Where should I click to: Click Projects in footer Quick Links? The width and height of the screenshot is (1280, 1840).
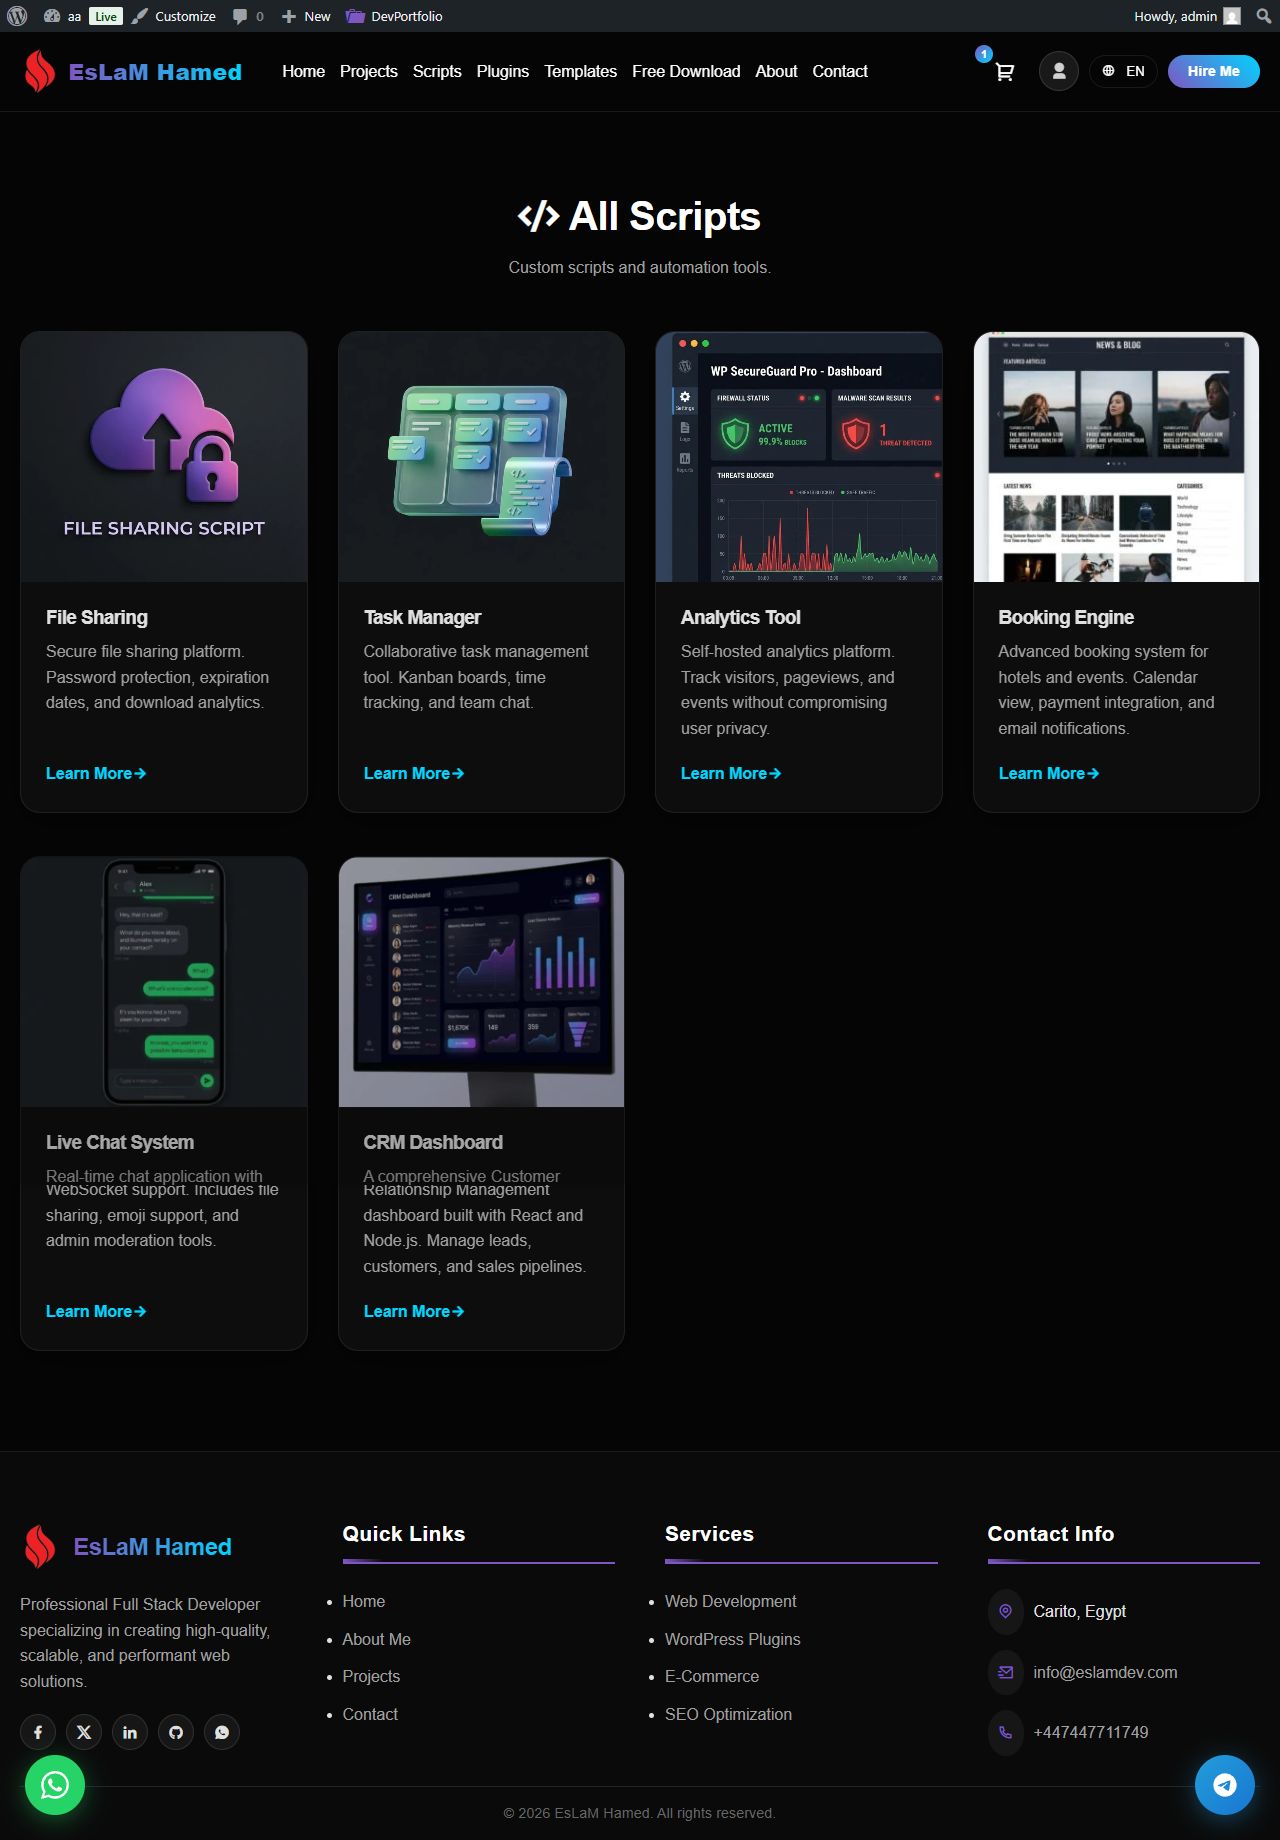pyautogui.click(x=371, y=1676)
